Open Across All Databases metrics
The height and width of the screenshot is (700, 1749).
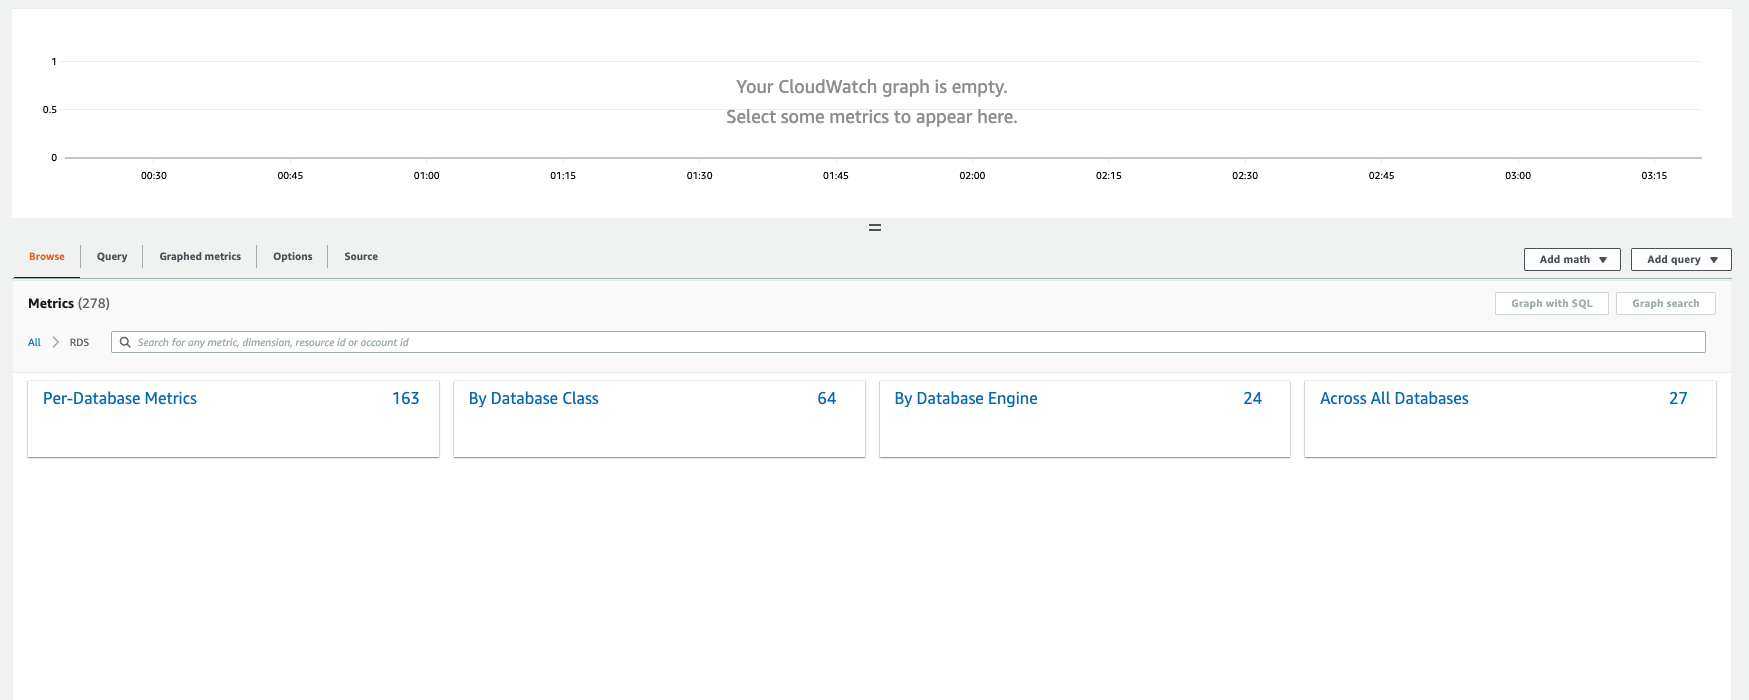tap(1394, 398)
